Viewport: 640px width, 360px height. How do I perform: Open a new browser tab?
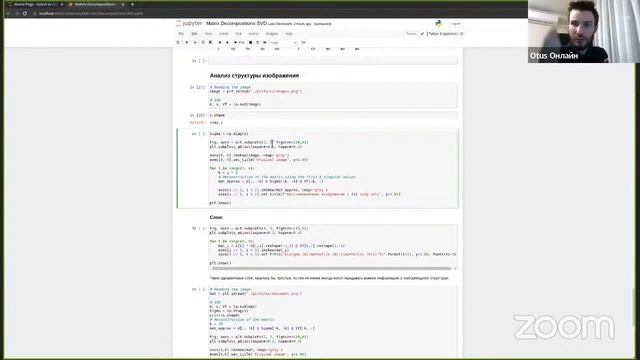[132, 4]
